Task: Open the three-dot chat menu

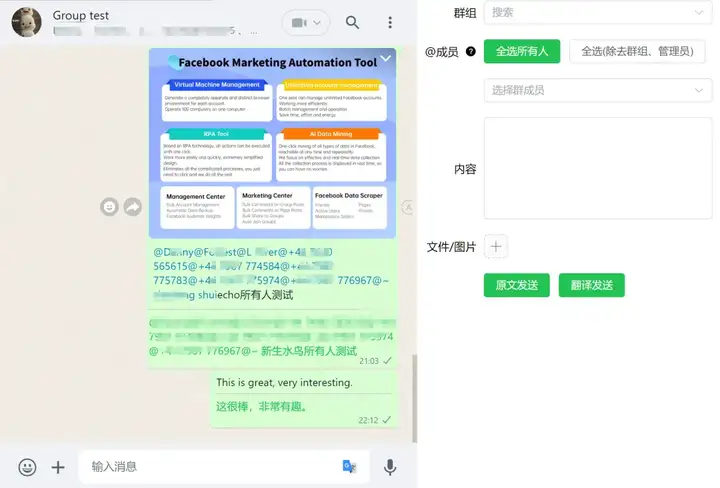Action: [x=390, y=22]
